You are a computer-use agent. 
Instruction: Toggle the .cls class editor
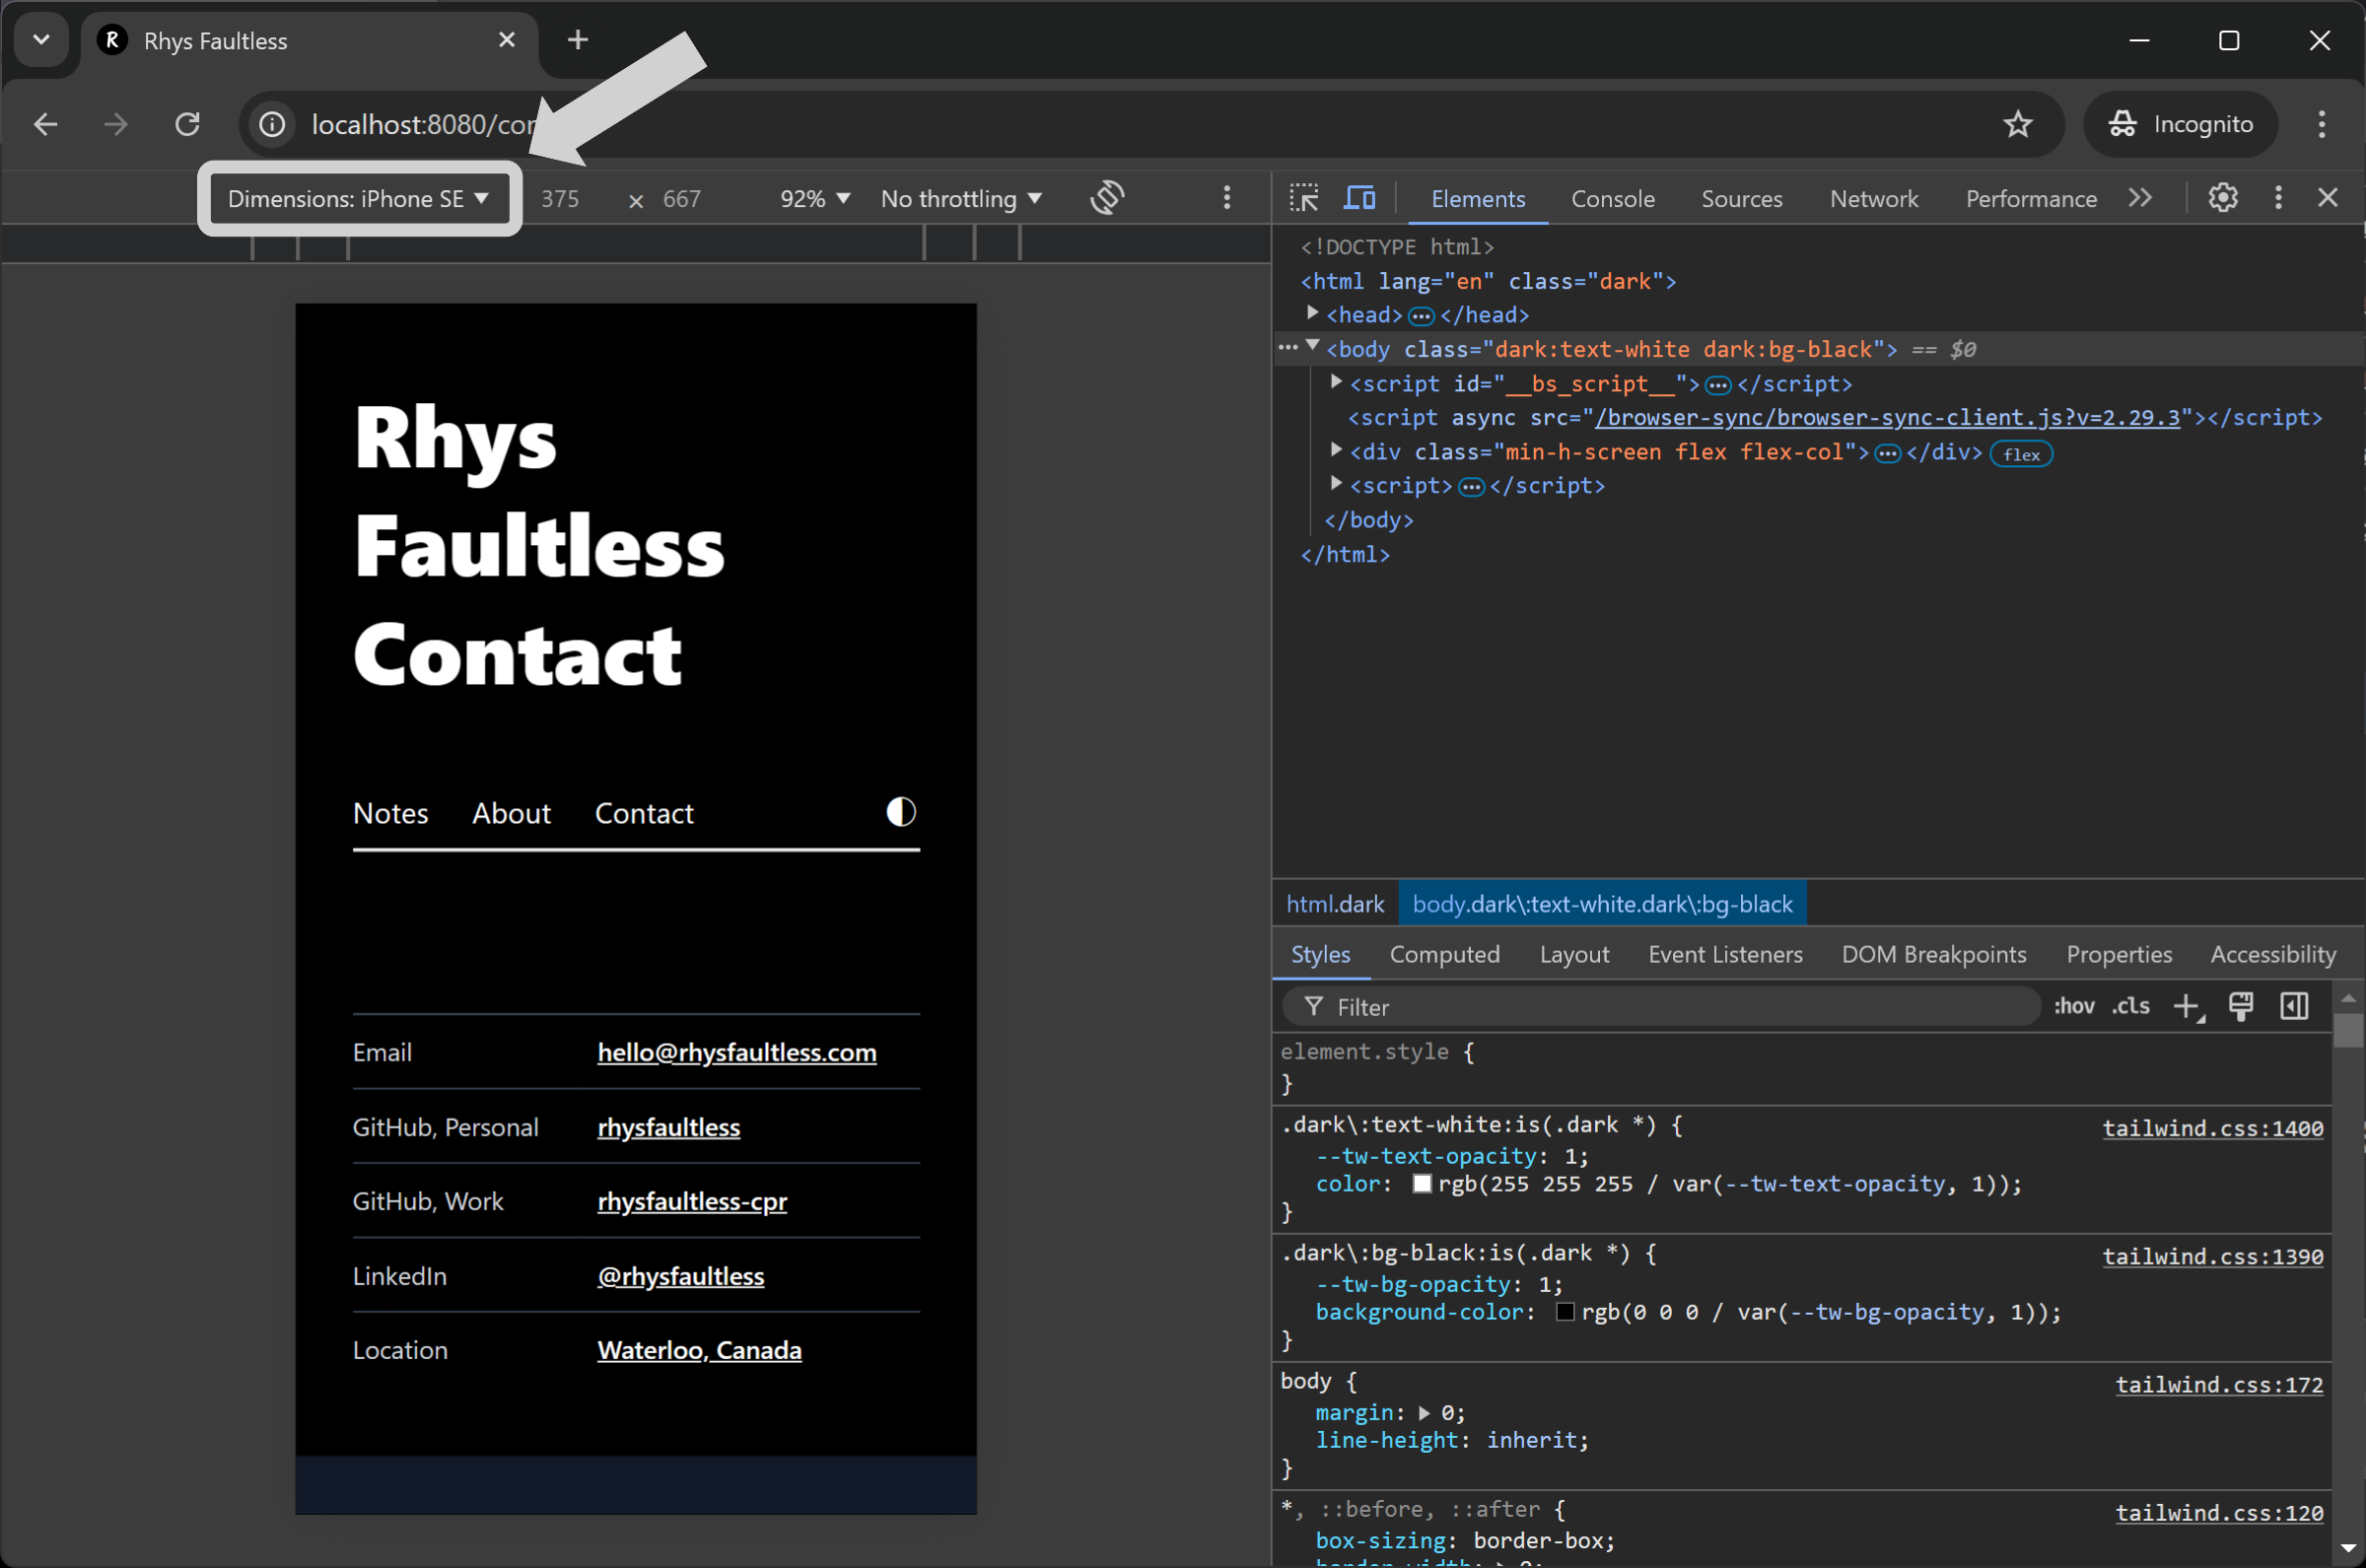(2131, 1006)
